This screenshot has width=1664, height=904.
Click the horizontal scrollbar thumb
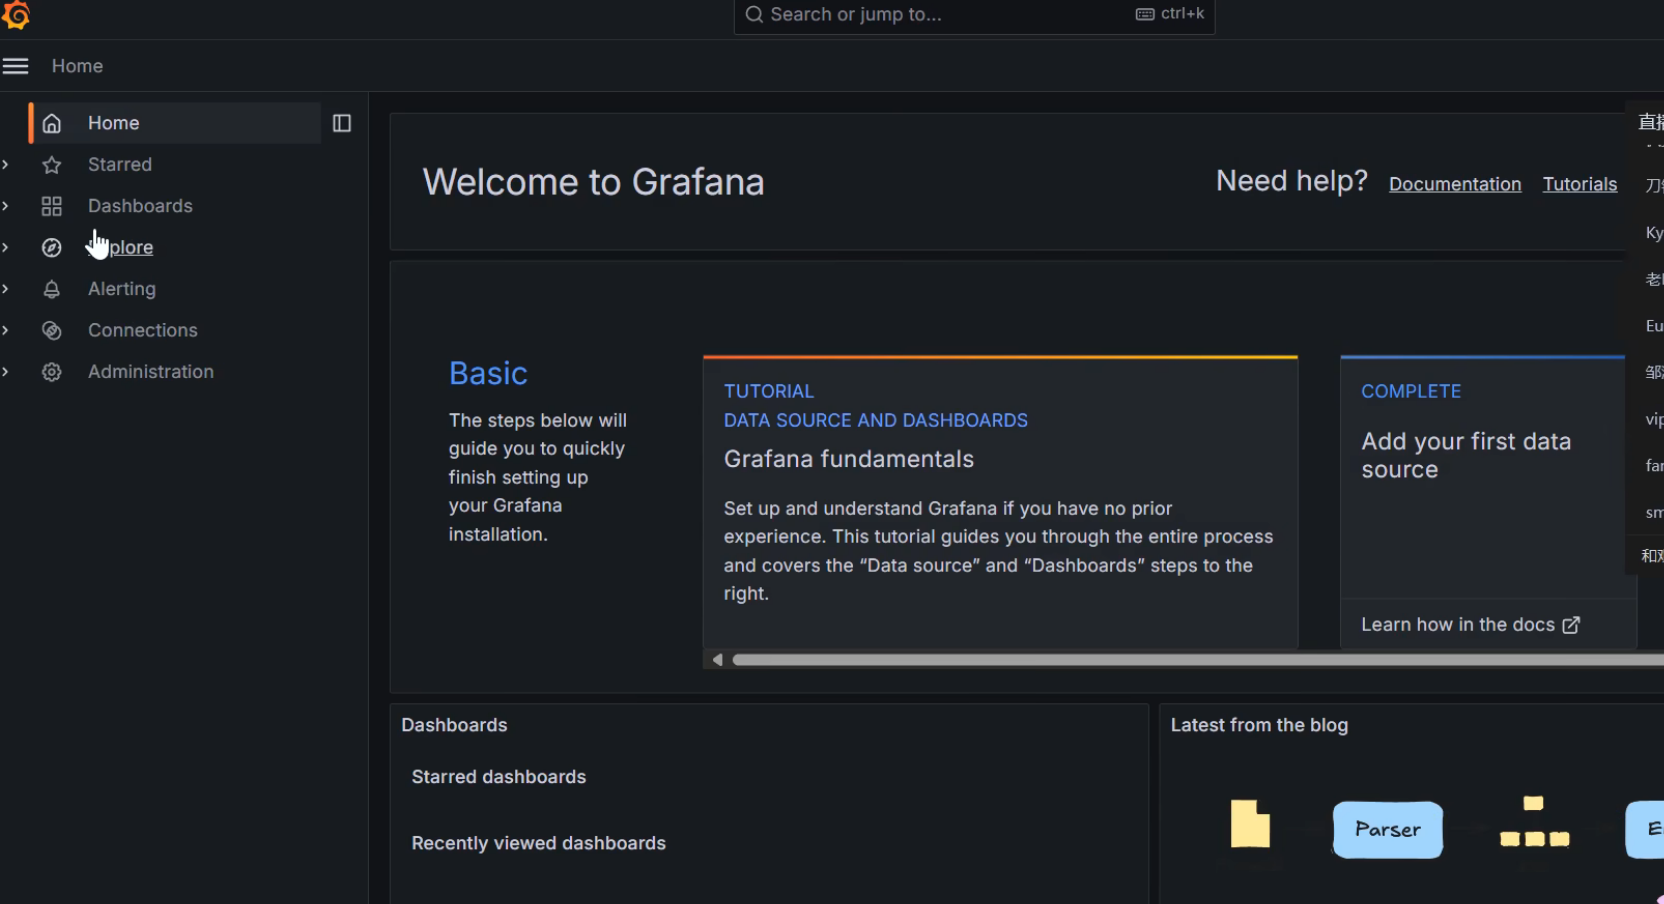pyautogui.click(x=1198, y=660)
